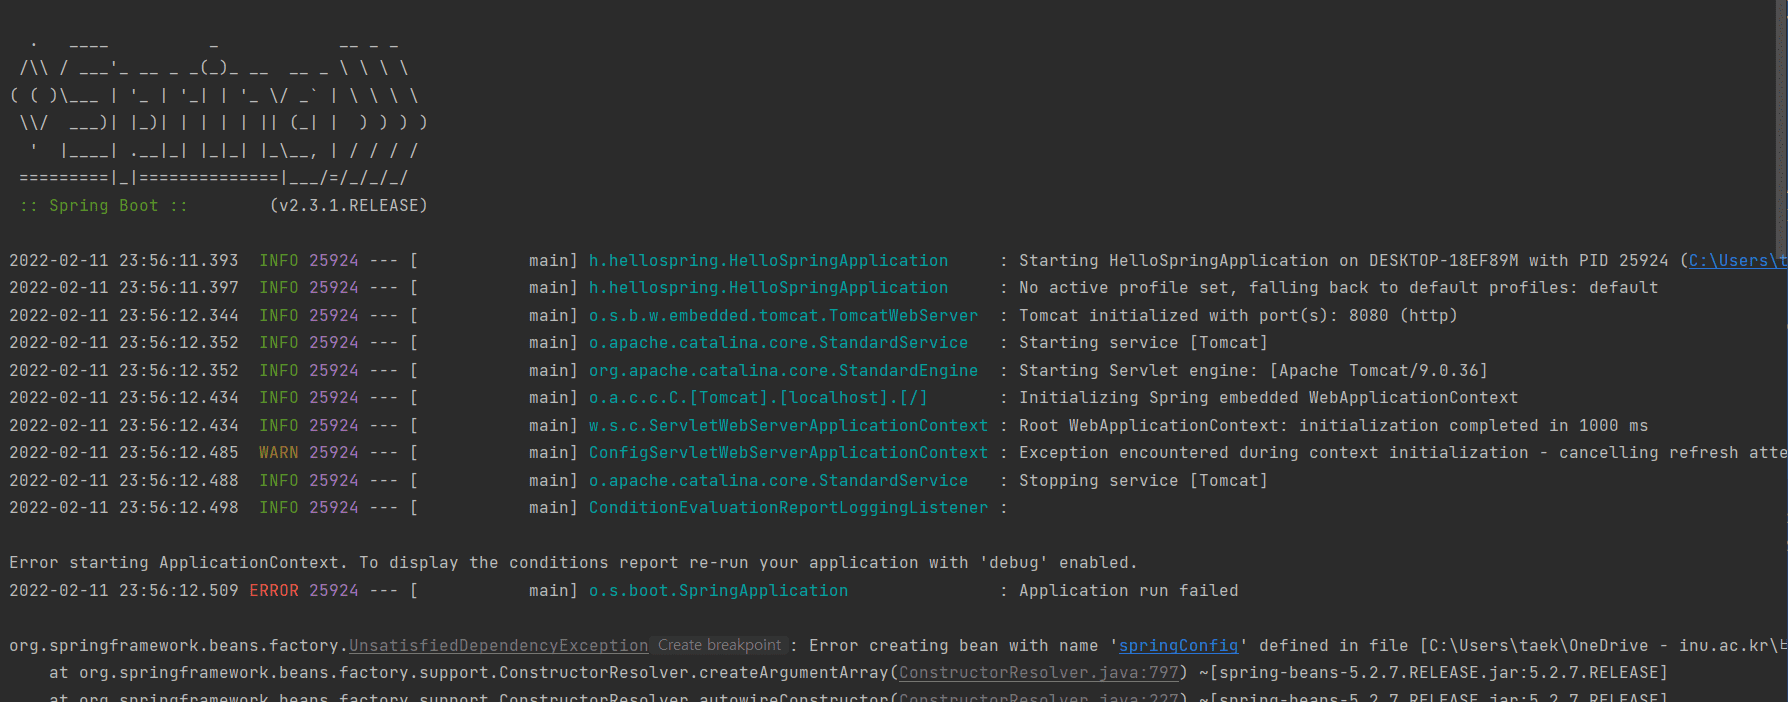Click the HelloSpringApplication logger on the 23:56:11.397 line
1788x702 pixels.
(x=768, y=288)
